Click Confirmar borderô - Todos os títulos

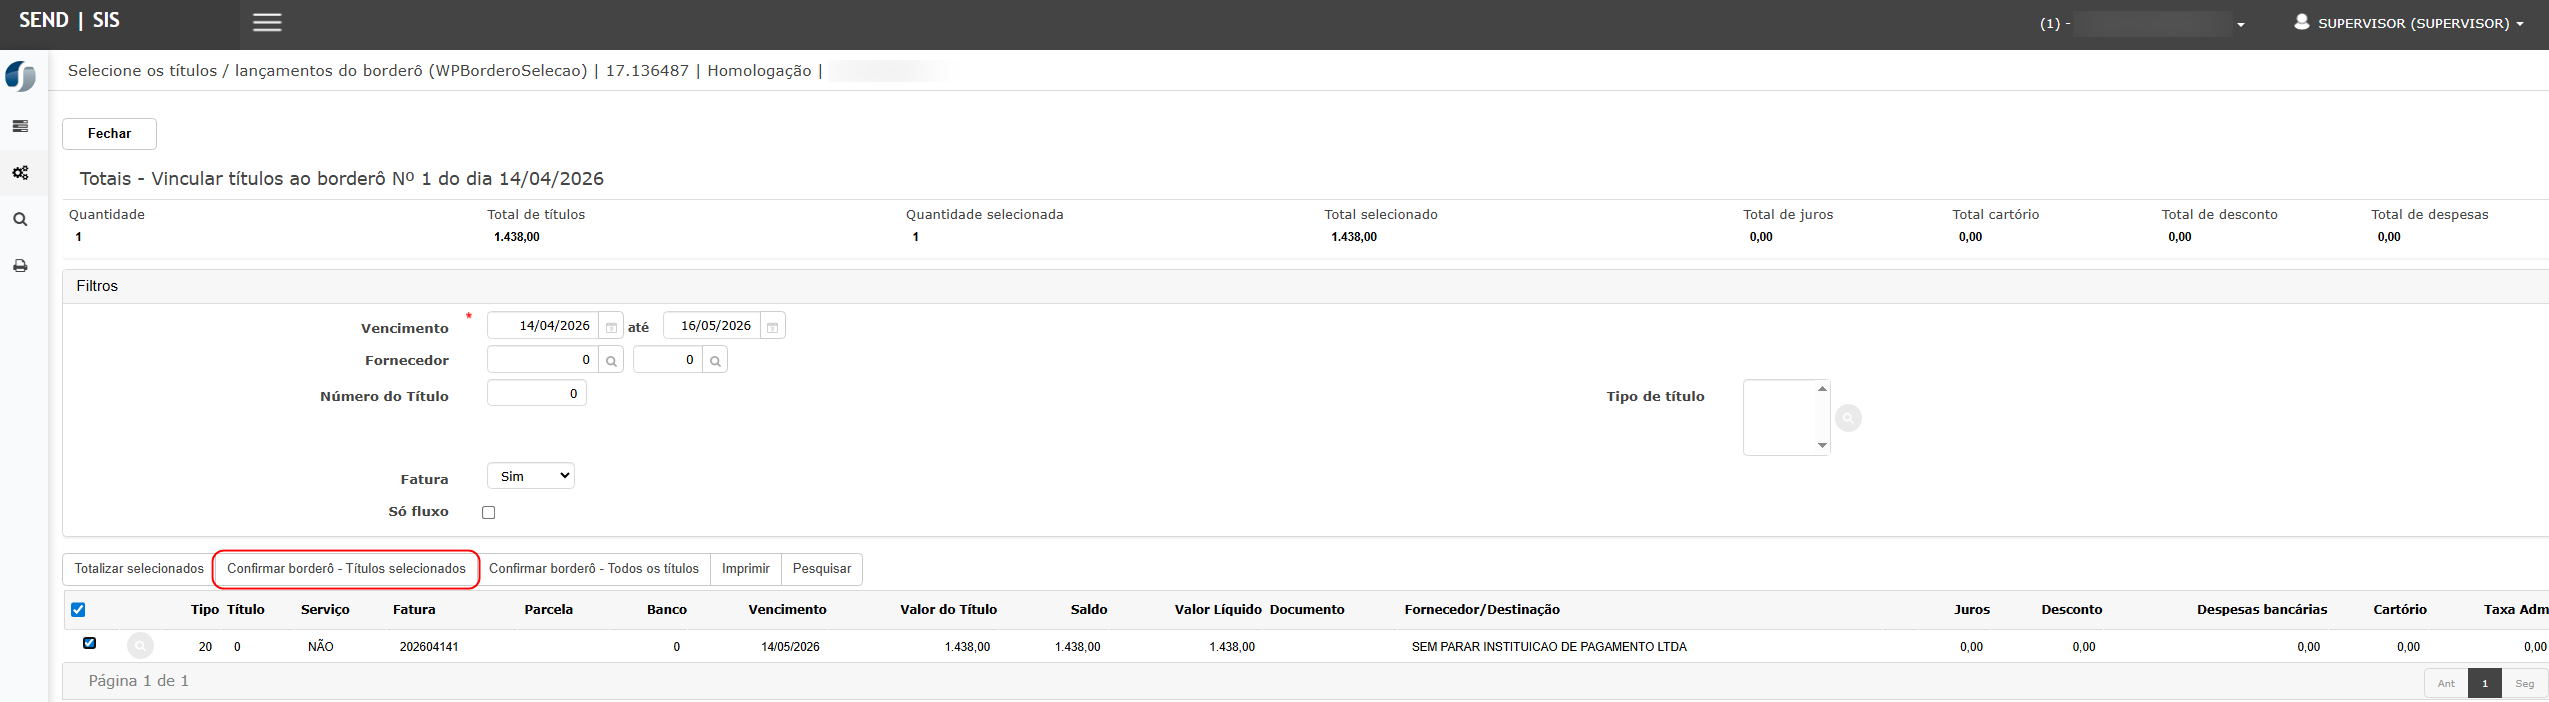[x=594, y=569]
